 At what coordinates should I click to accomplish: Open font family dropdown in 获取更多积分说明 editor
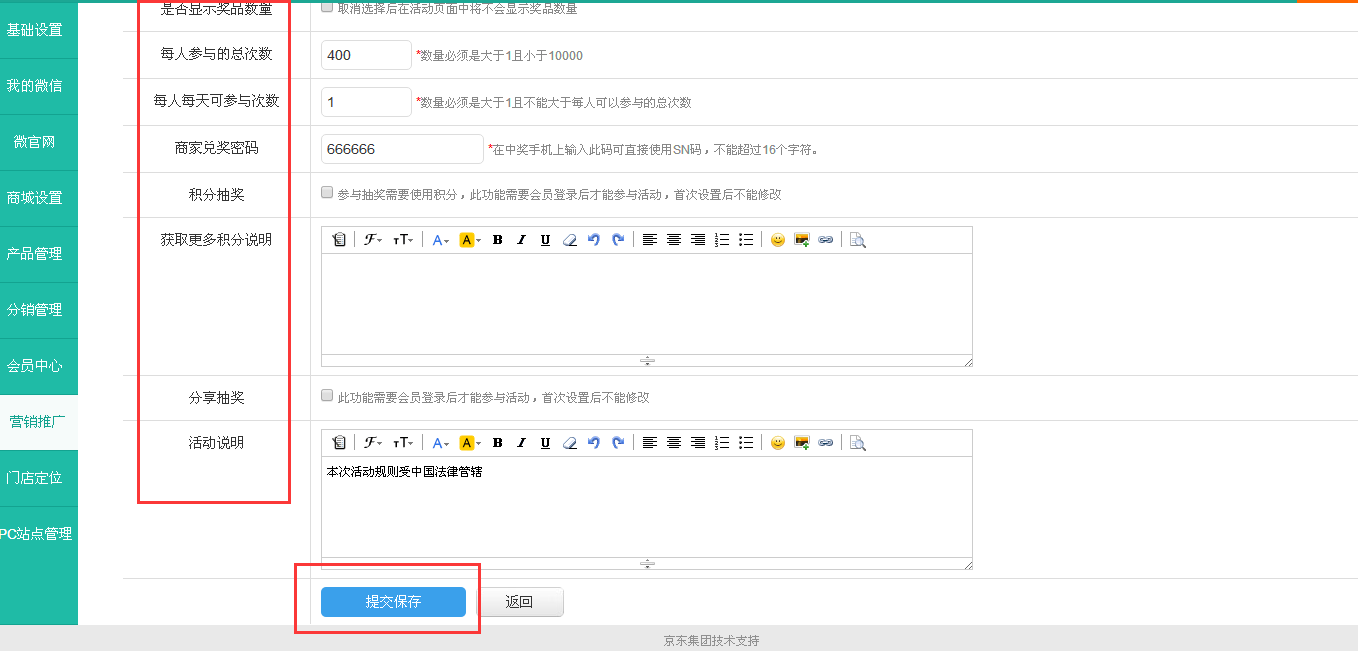coord(373,240)
